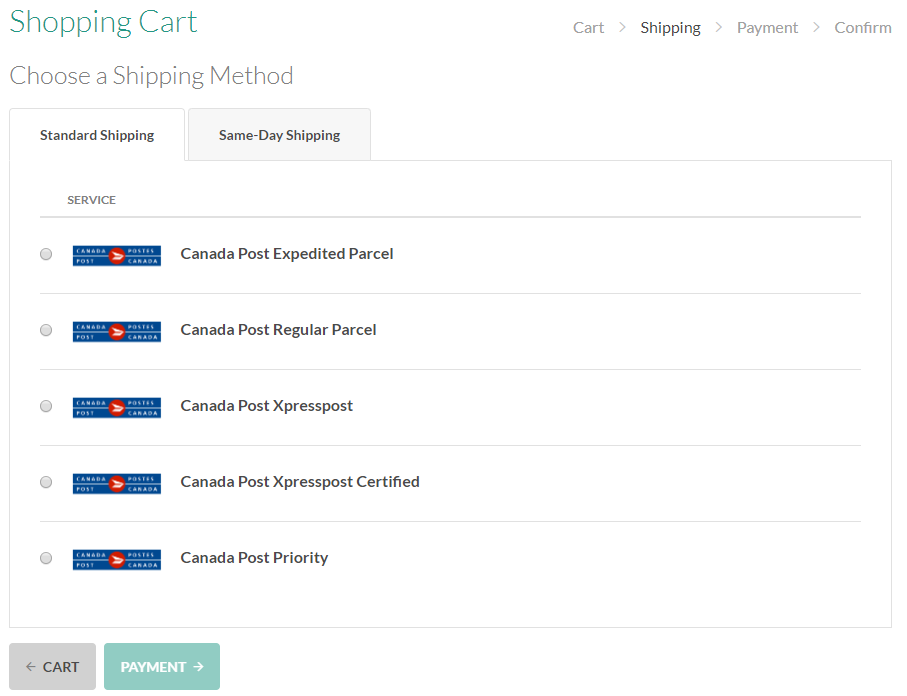907x696 pixels.
Task: Go back using the Cart button
Action: (x=52, y=667)
